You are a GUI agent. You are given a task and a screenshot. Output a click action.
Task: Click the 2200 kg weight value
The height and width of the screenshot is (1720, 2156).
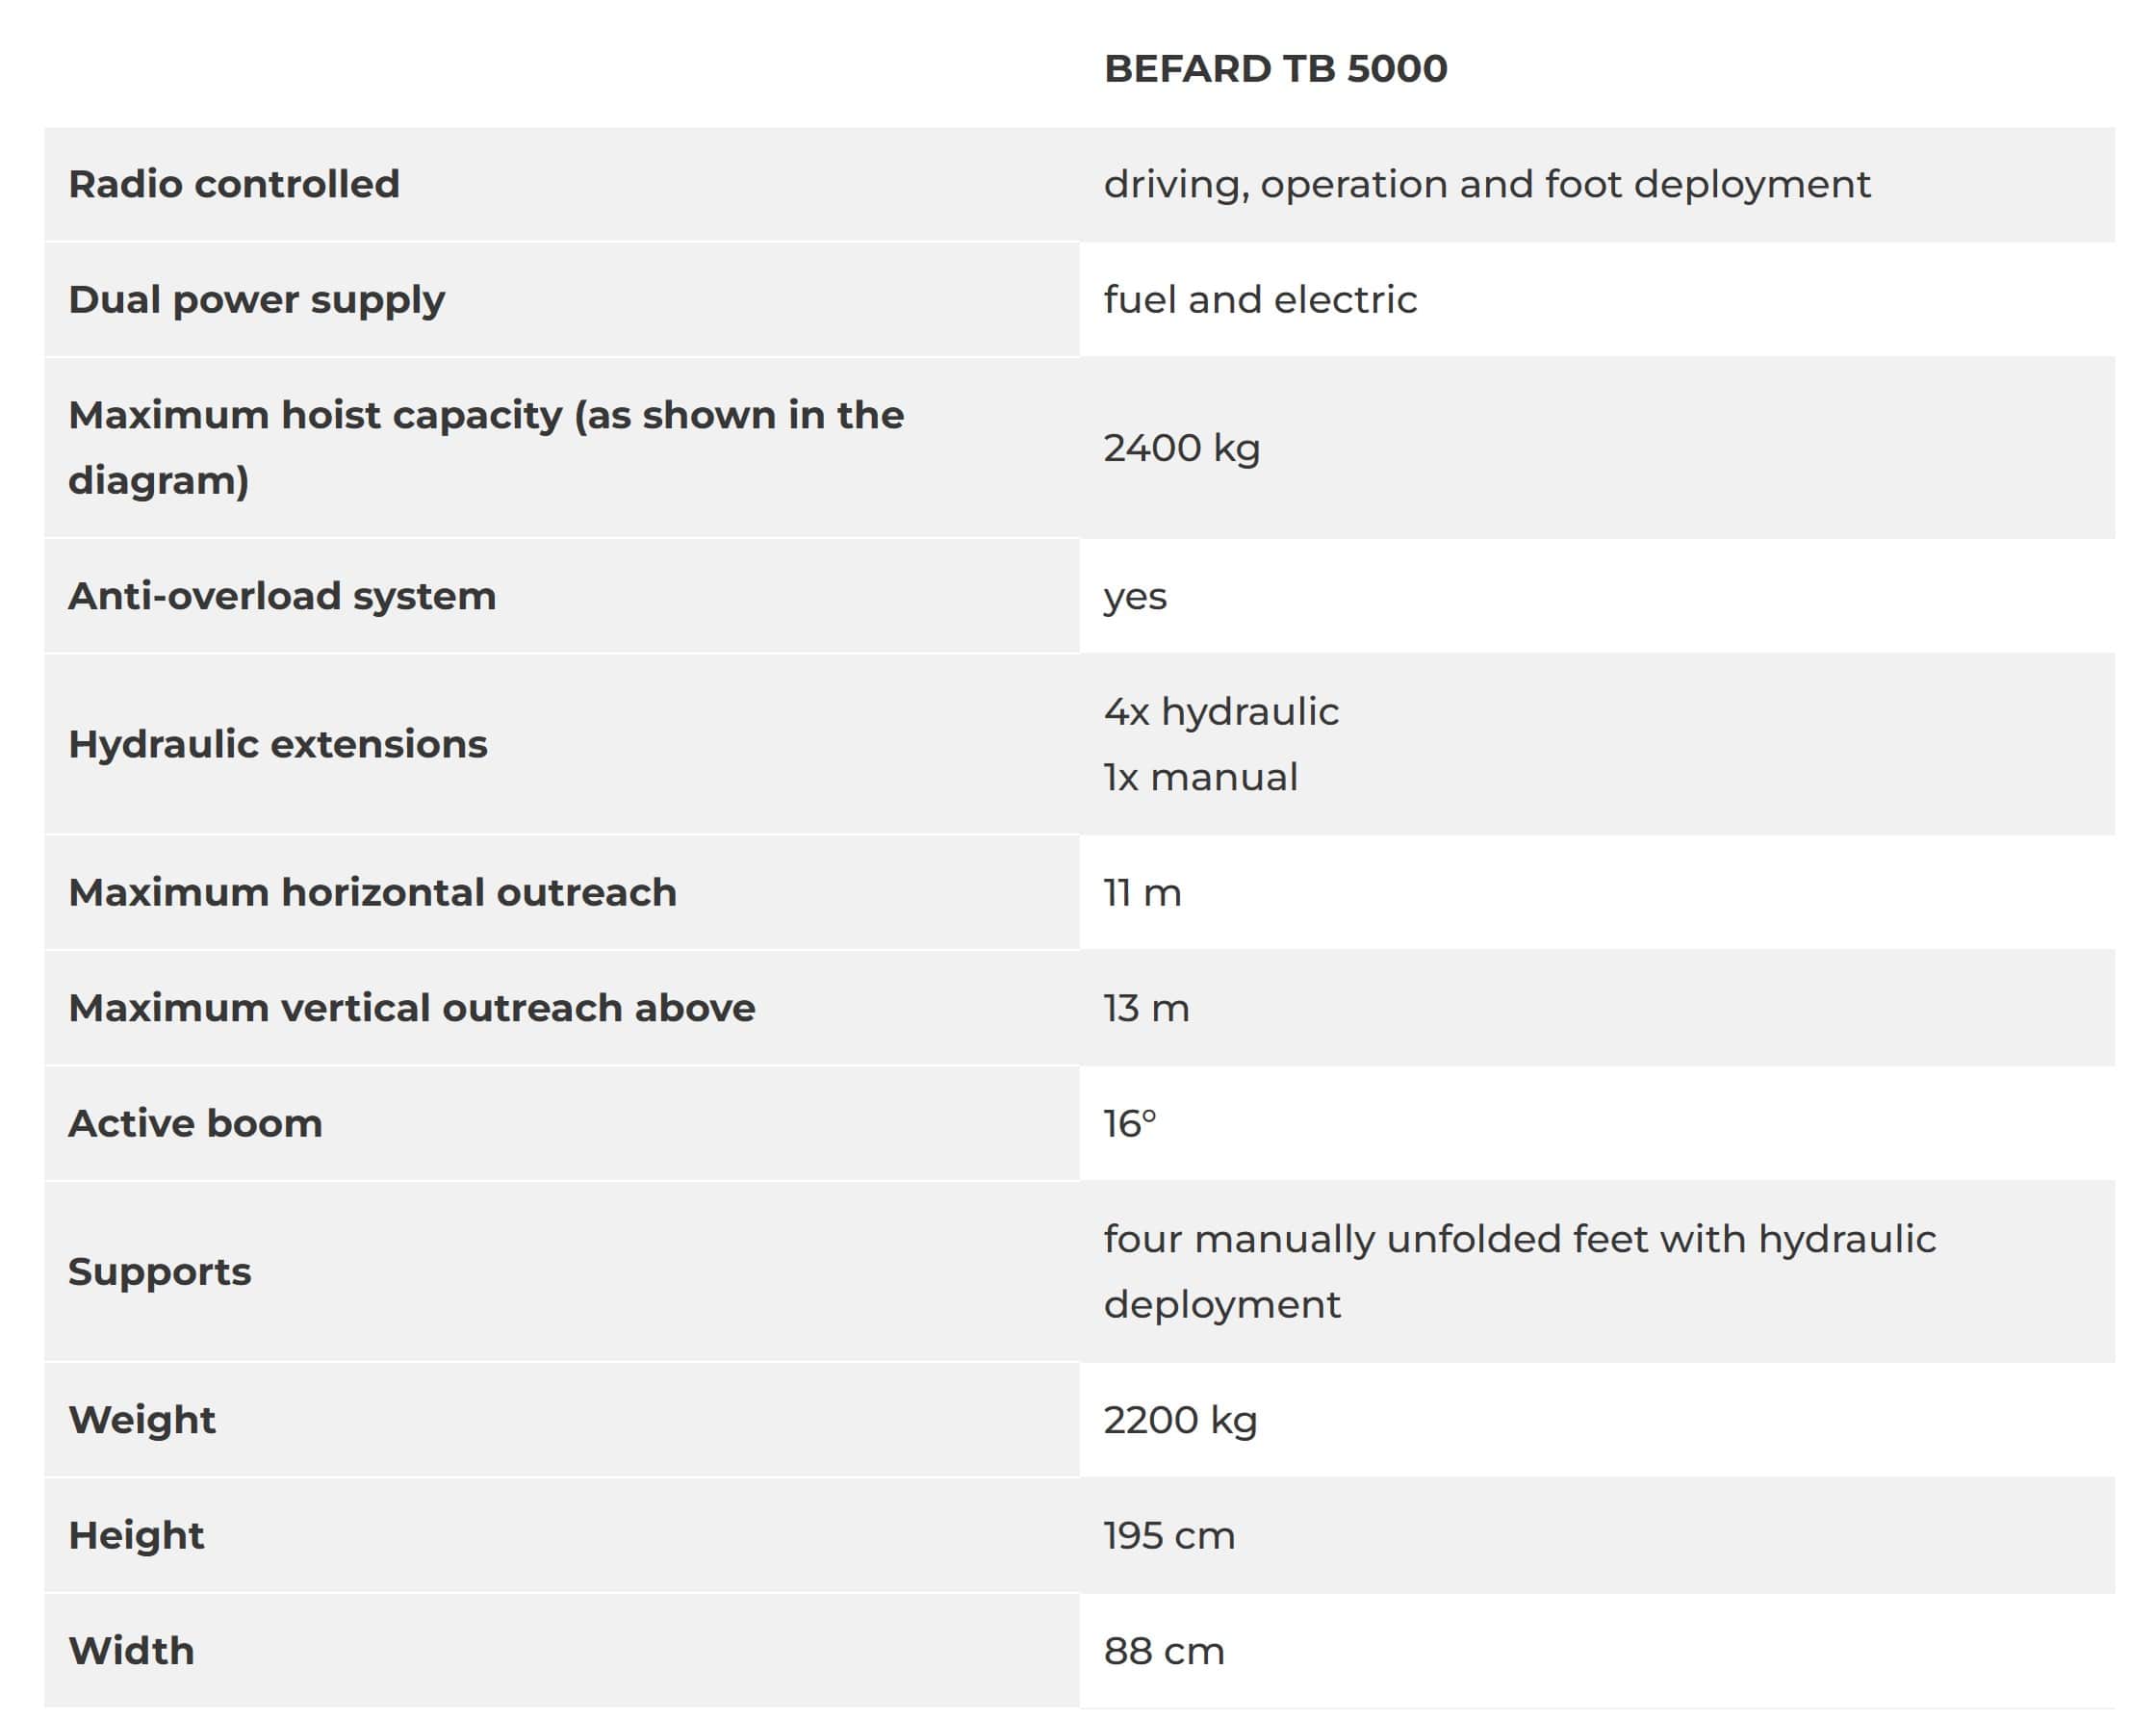[1180, 1420]
